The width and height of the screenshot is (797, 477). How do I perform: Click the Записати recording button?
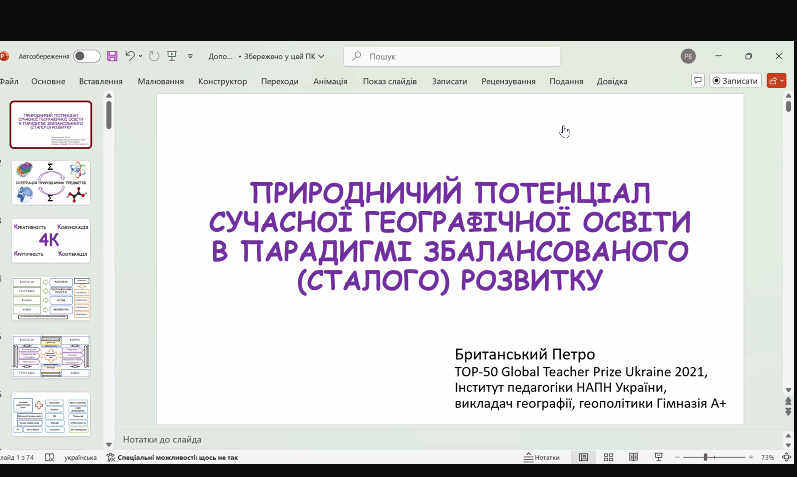[x=736, y=81]
